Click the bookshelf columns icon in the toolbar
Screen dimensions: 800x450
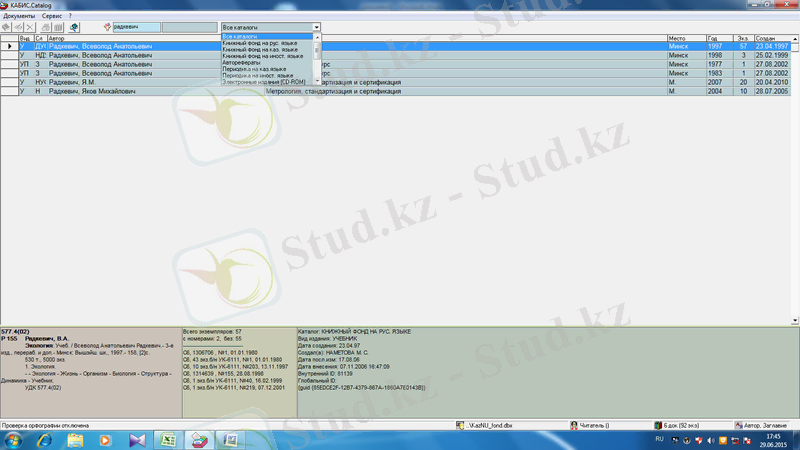pyautogui.click(x=58, y=27)
